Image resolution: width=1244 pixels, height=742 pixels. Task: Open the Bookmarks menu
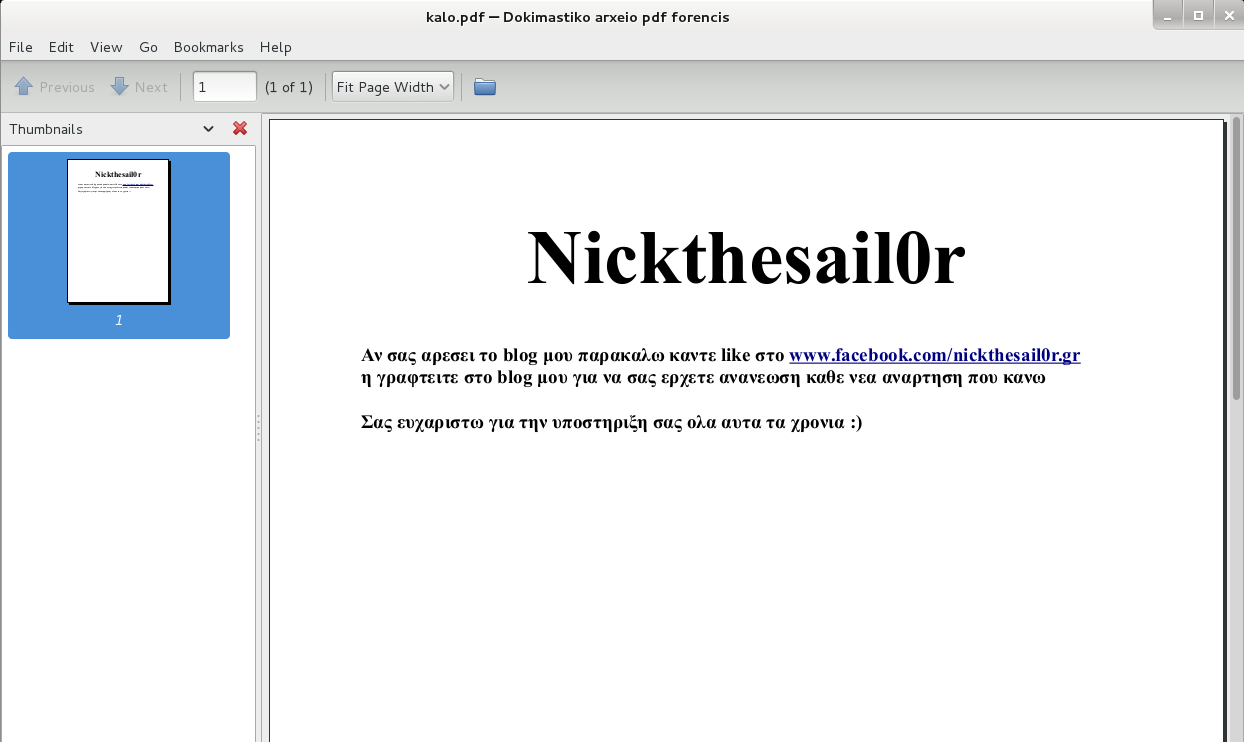(208, 47)
